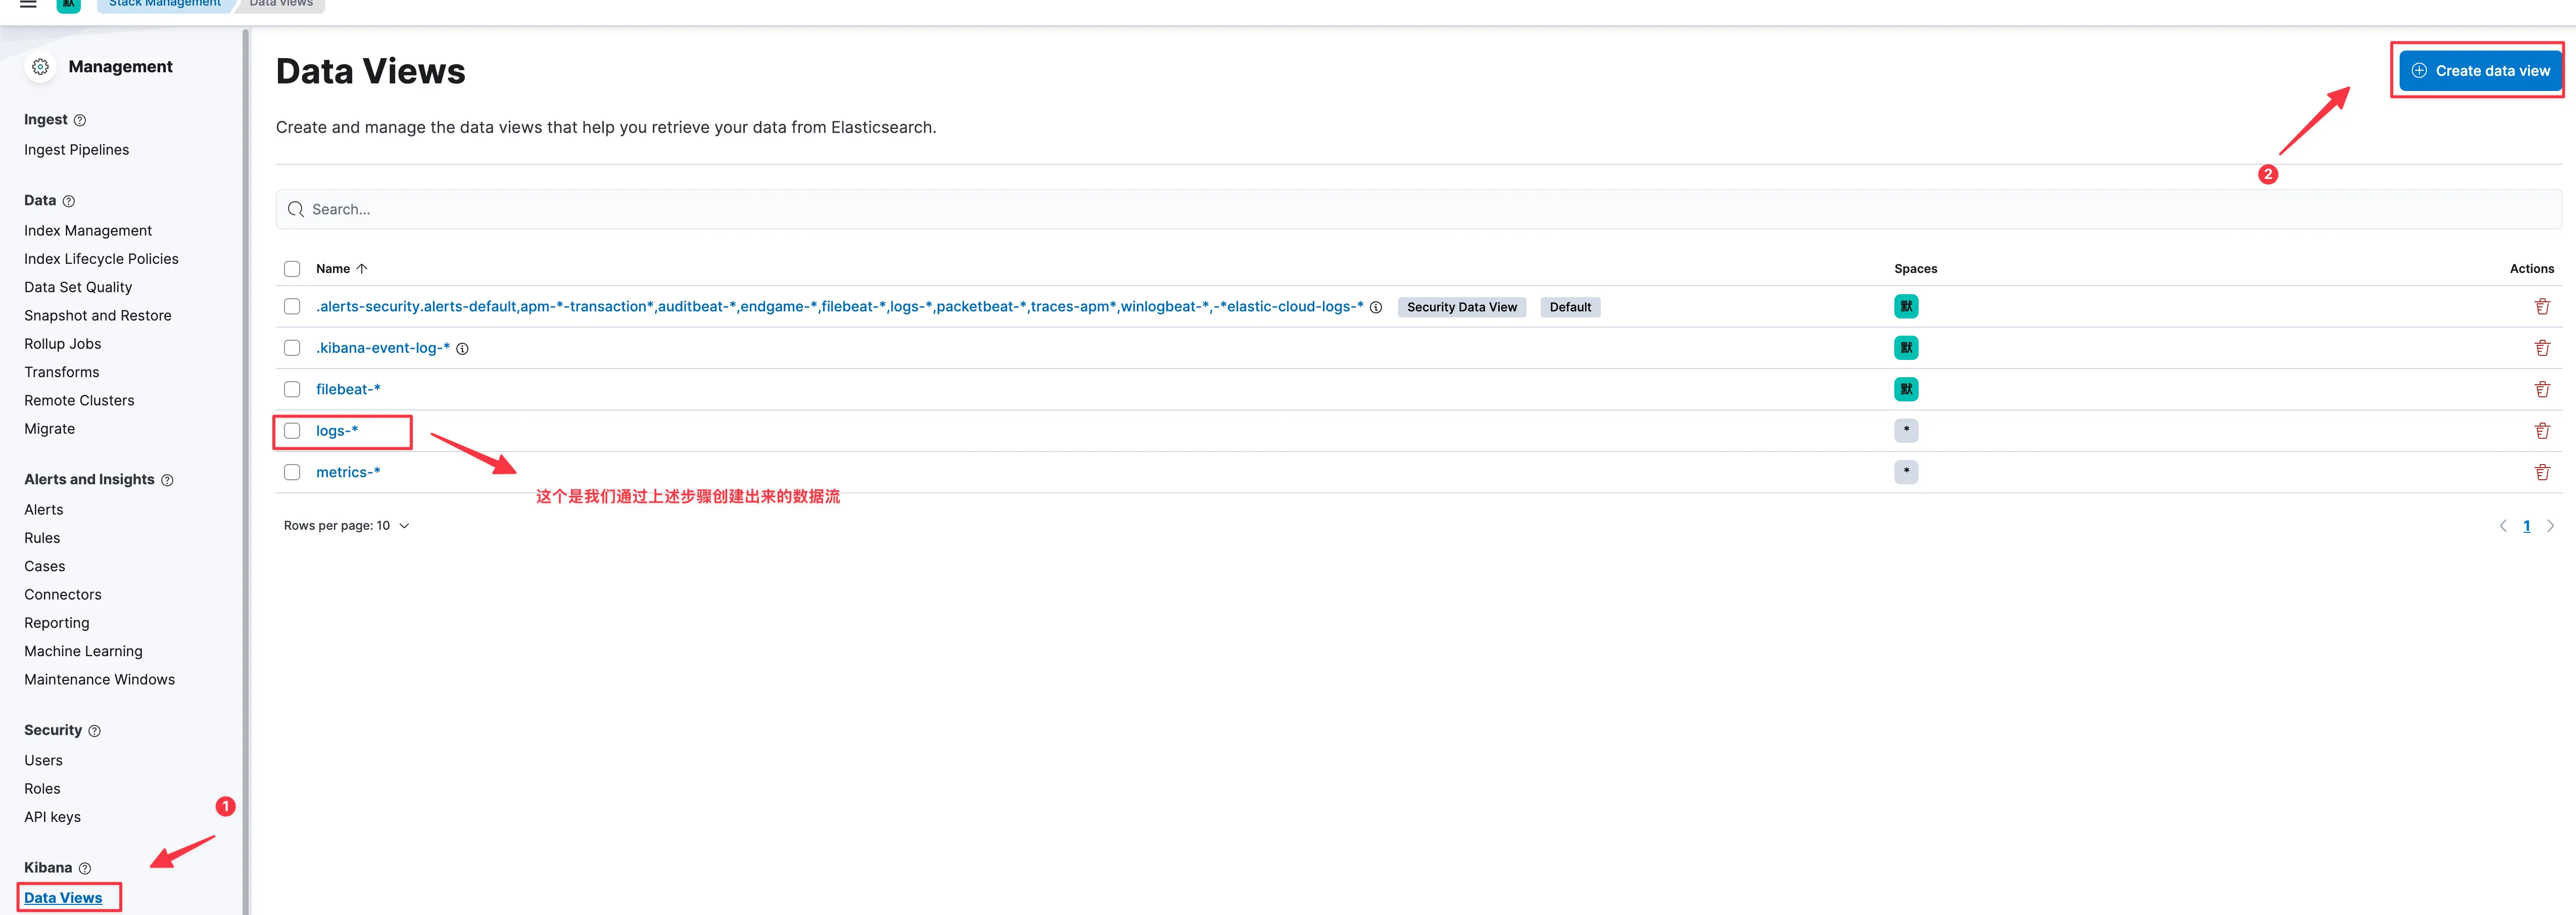Open Rows per page dropdown
Screen dimensions: 2576x915
tap(346, 526)
